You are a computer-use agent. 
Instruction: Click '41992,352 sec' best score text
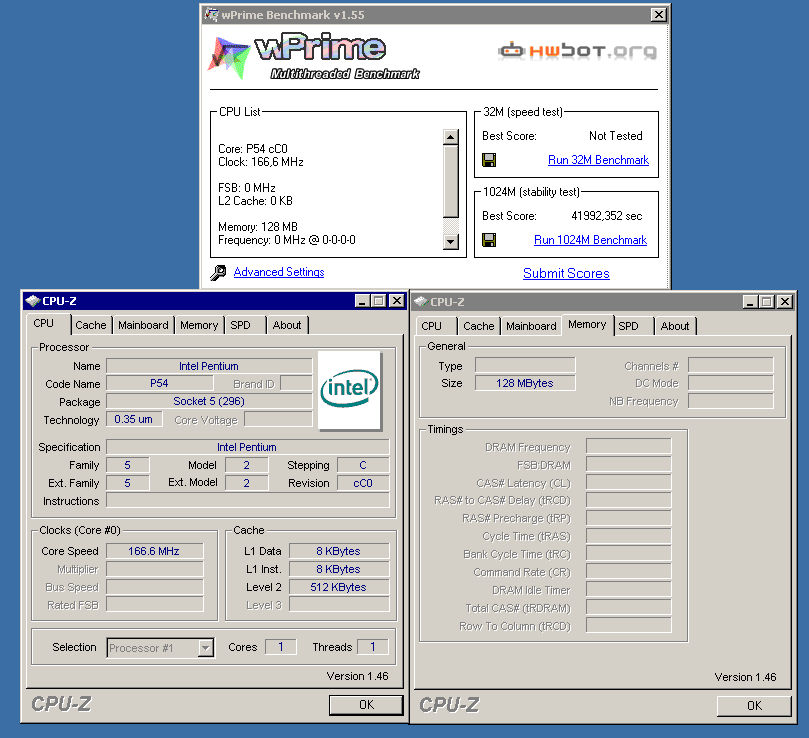pos(606,216)
